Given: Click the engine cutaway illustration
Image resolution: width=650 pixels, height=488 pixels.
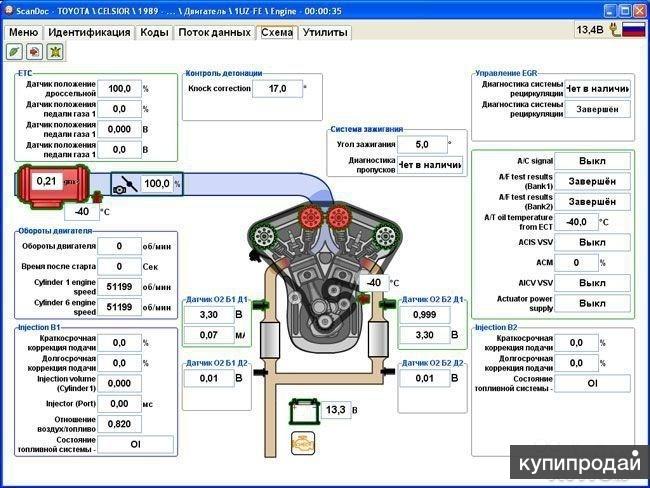Looking at the screenshot, I should coord(324,278).
